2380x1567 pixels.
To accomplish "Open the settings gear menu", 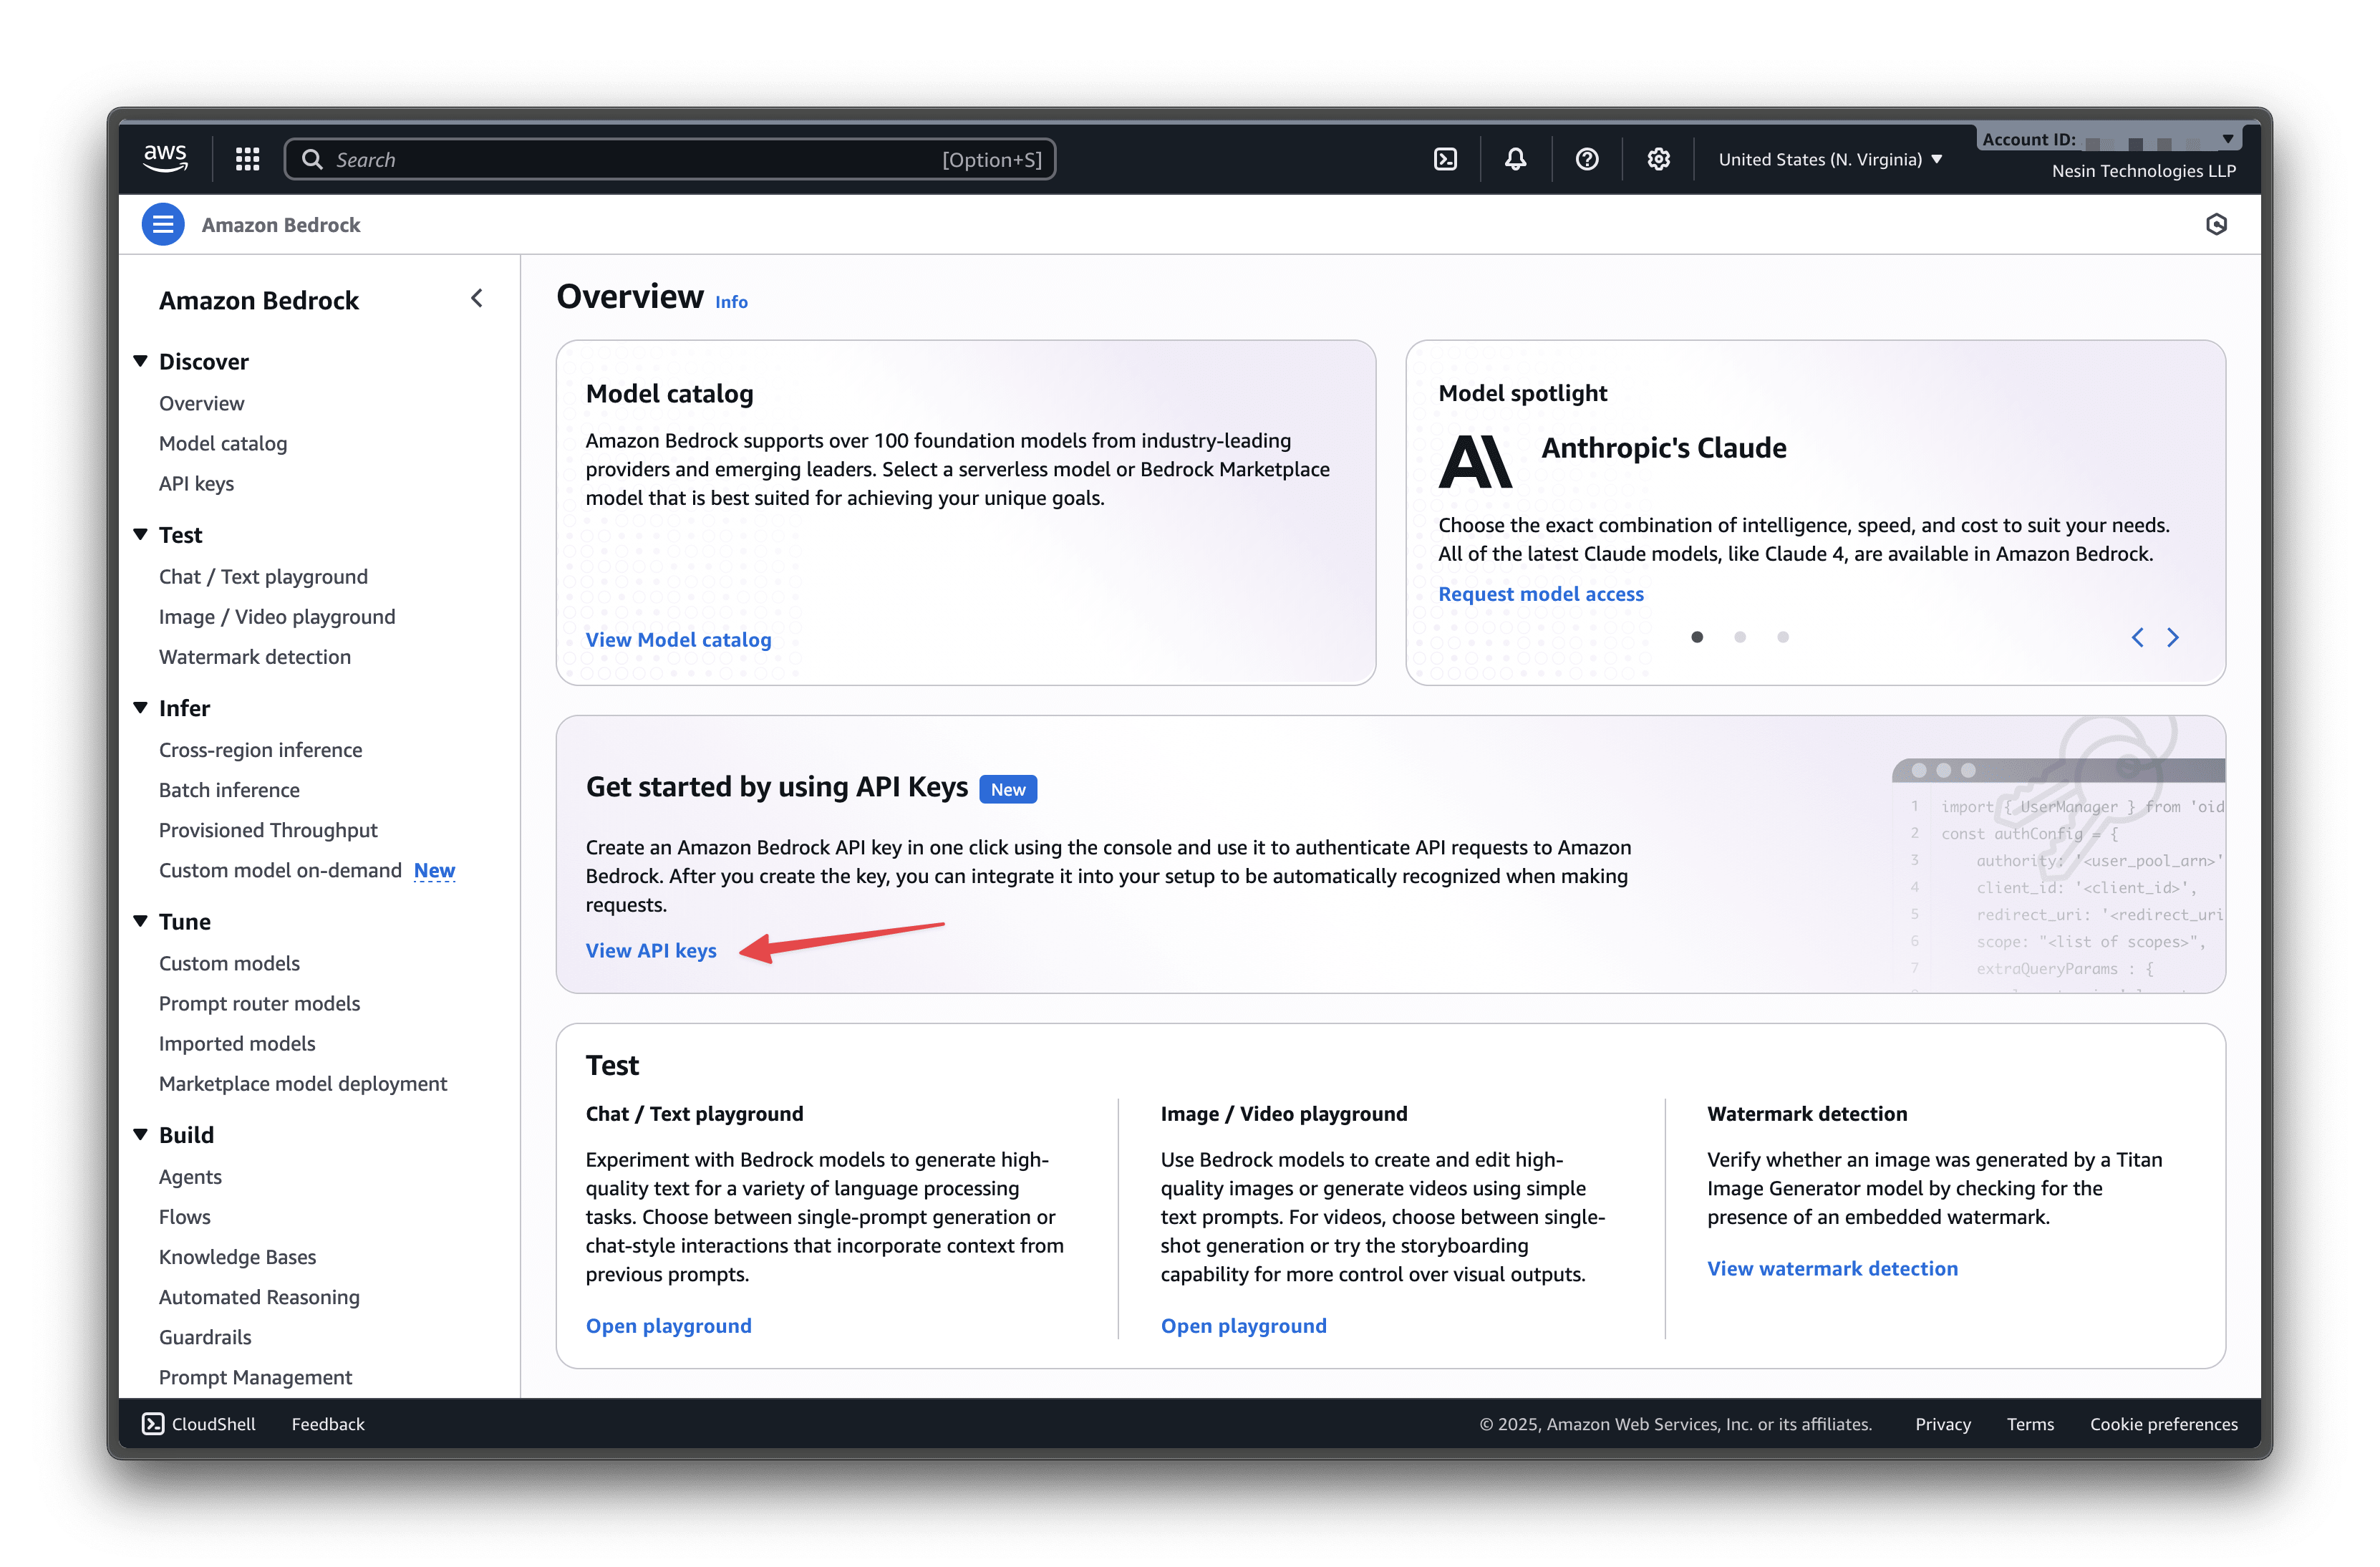I will click(x=1659, y=159).
